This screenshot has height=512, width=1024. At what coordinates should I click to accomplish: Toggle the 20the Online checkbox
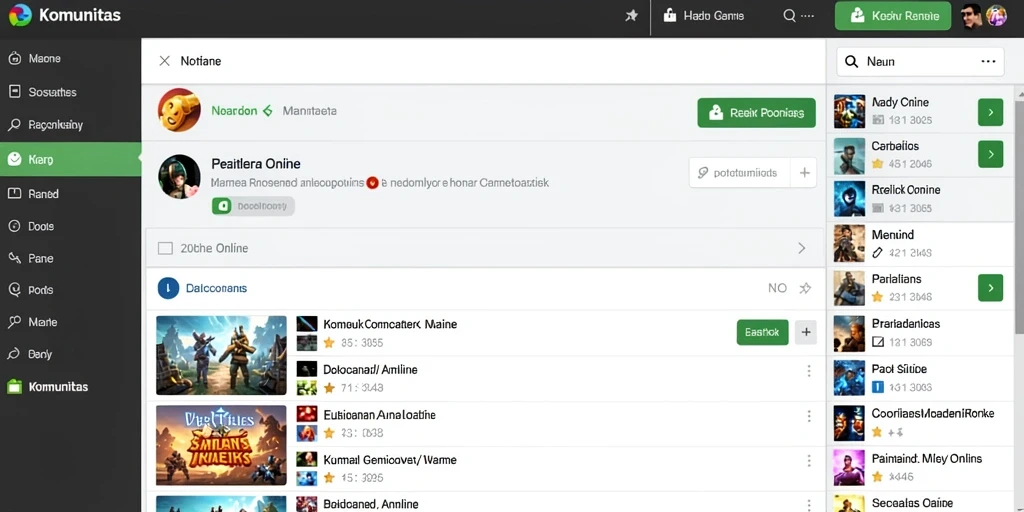pos(165,248)
